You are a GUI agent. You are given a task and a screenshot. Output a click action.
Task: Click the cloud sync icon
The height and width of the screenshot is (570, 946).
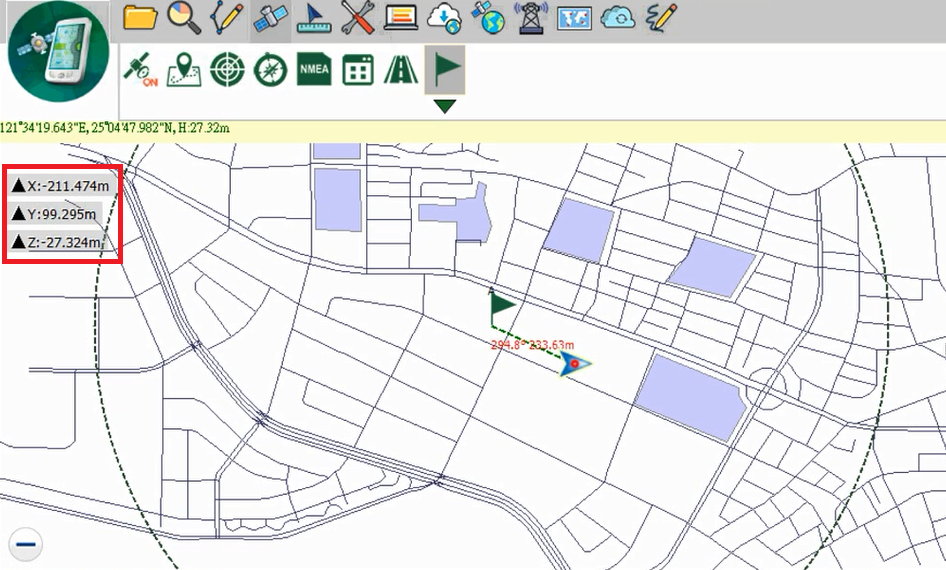point(619,18)
